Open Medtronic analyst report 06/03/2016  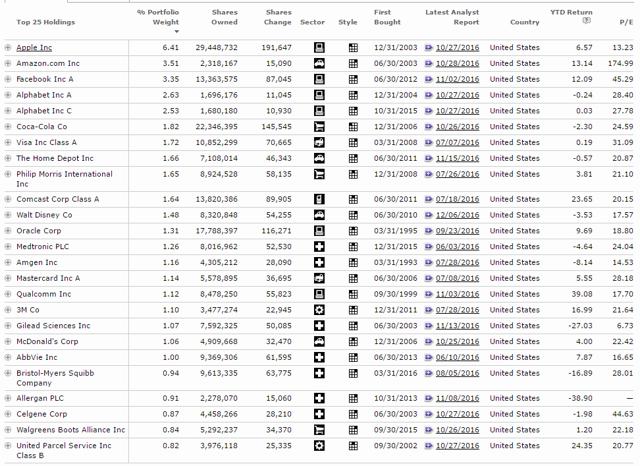coord(457,247)
